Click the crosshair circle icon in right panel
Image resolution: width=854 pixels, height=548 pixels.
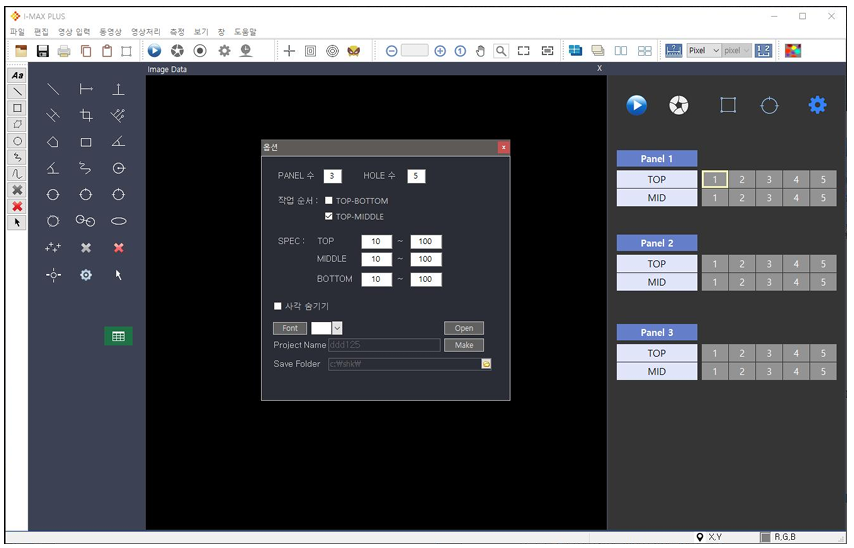pyautogui.click(x=769, y=105)
